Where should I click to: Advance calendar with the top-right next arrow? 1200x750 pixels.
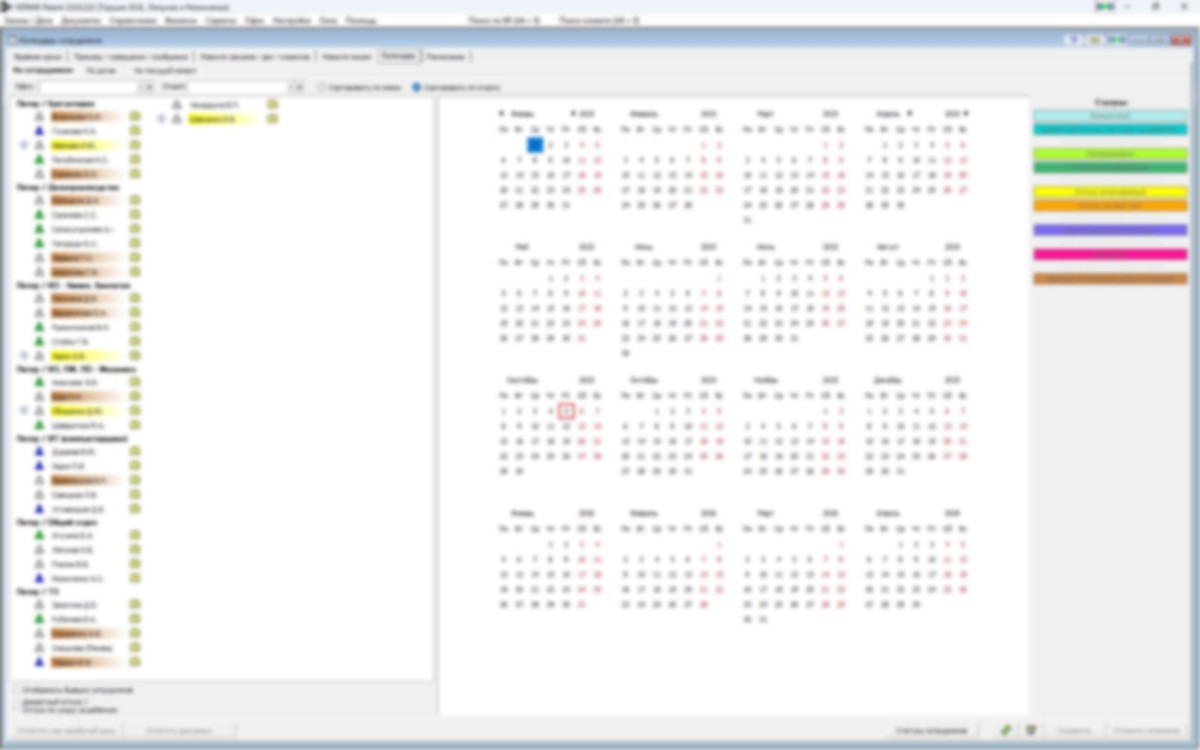(966, 114)
